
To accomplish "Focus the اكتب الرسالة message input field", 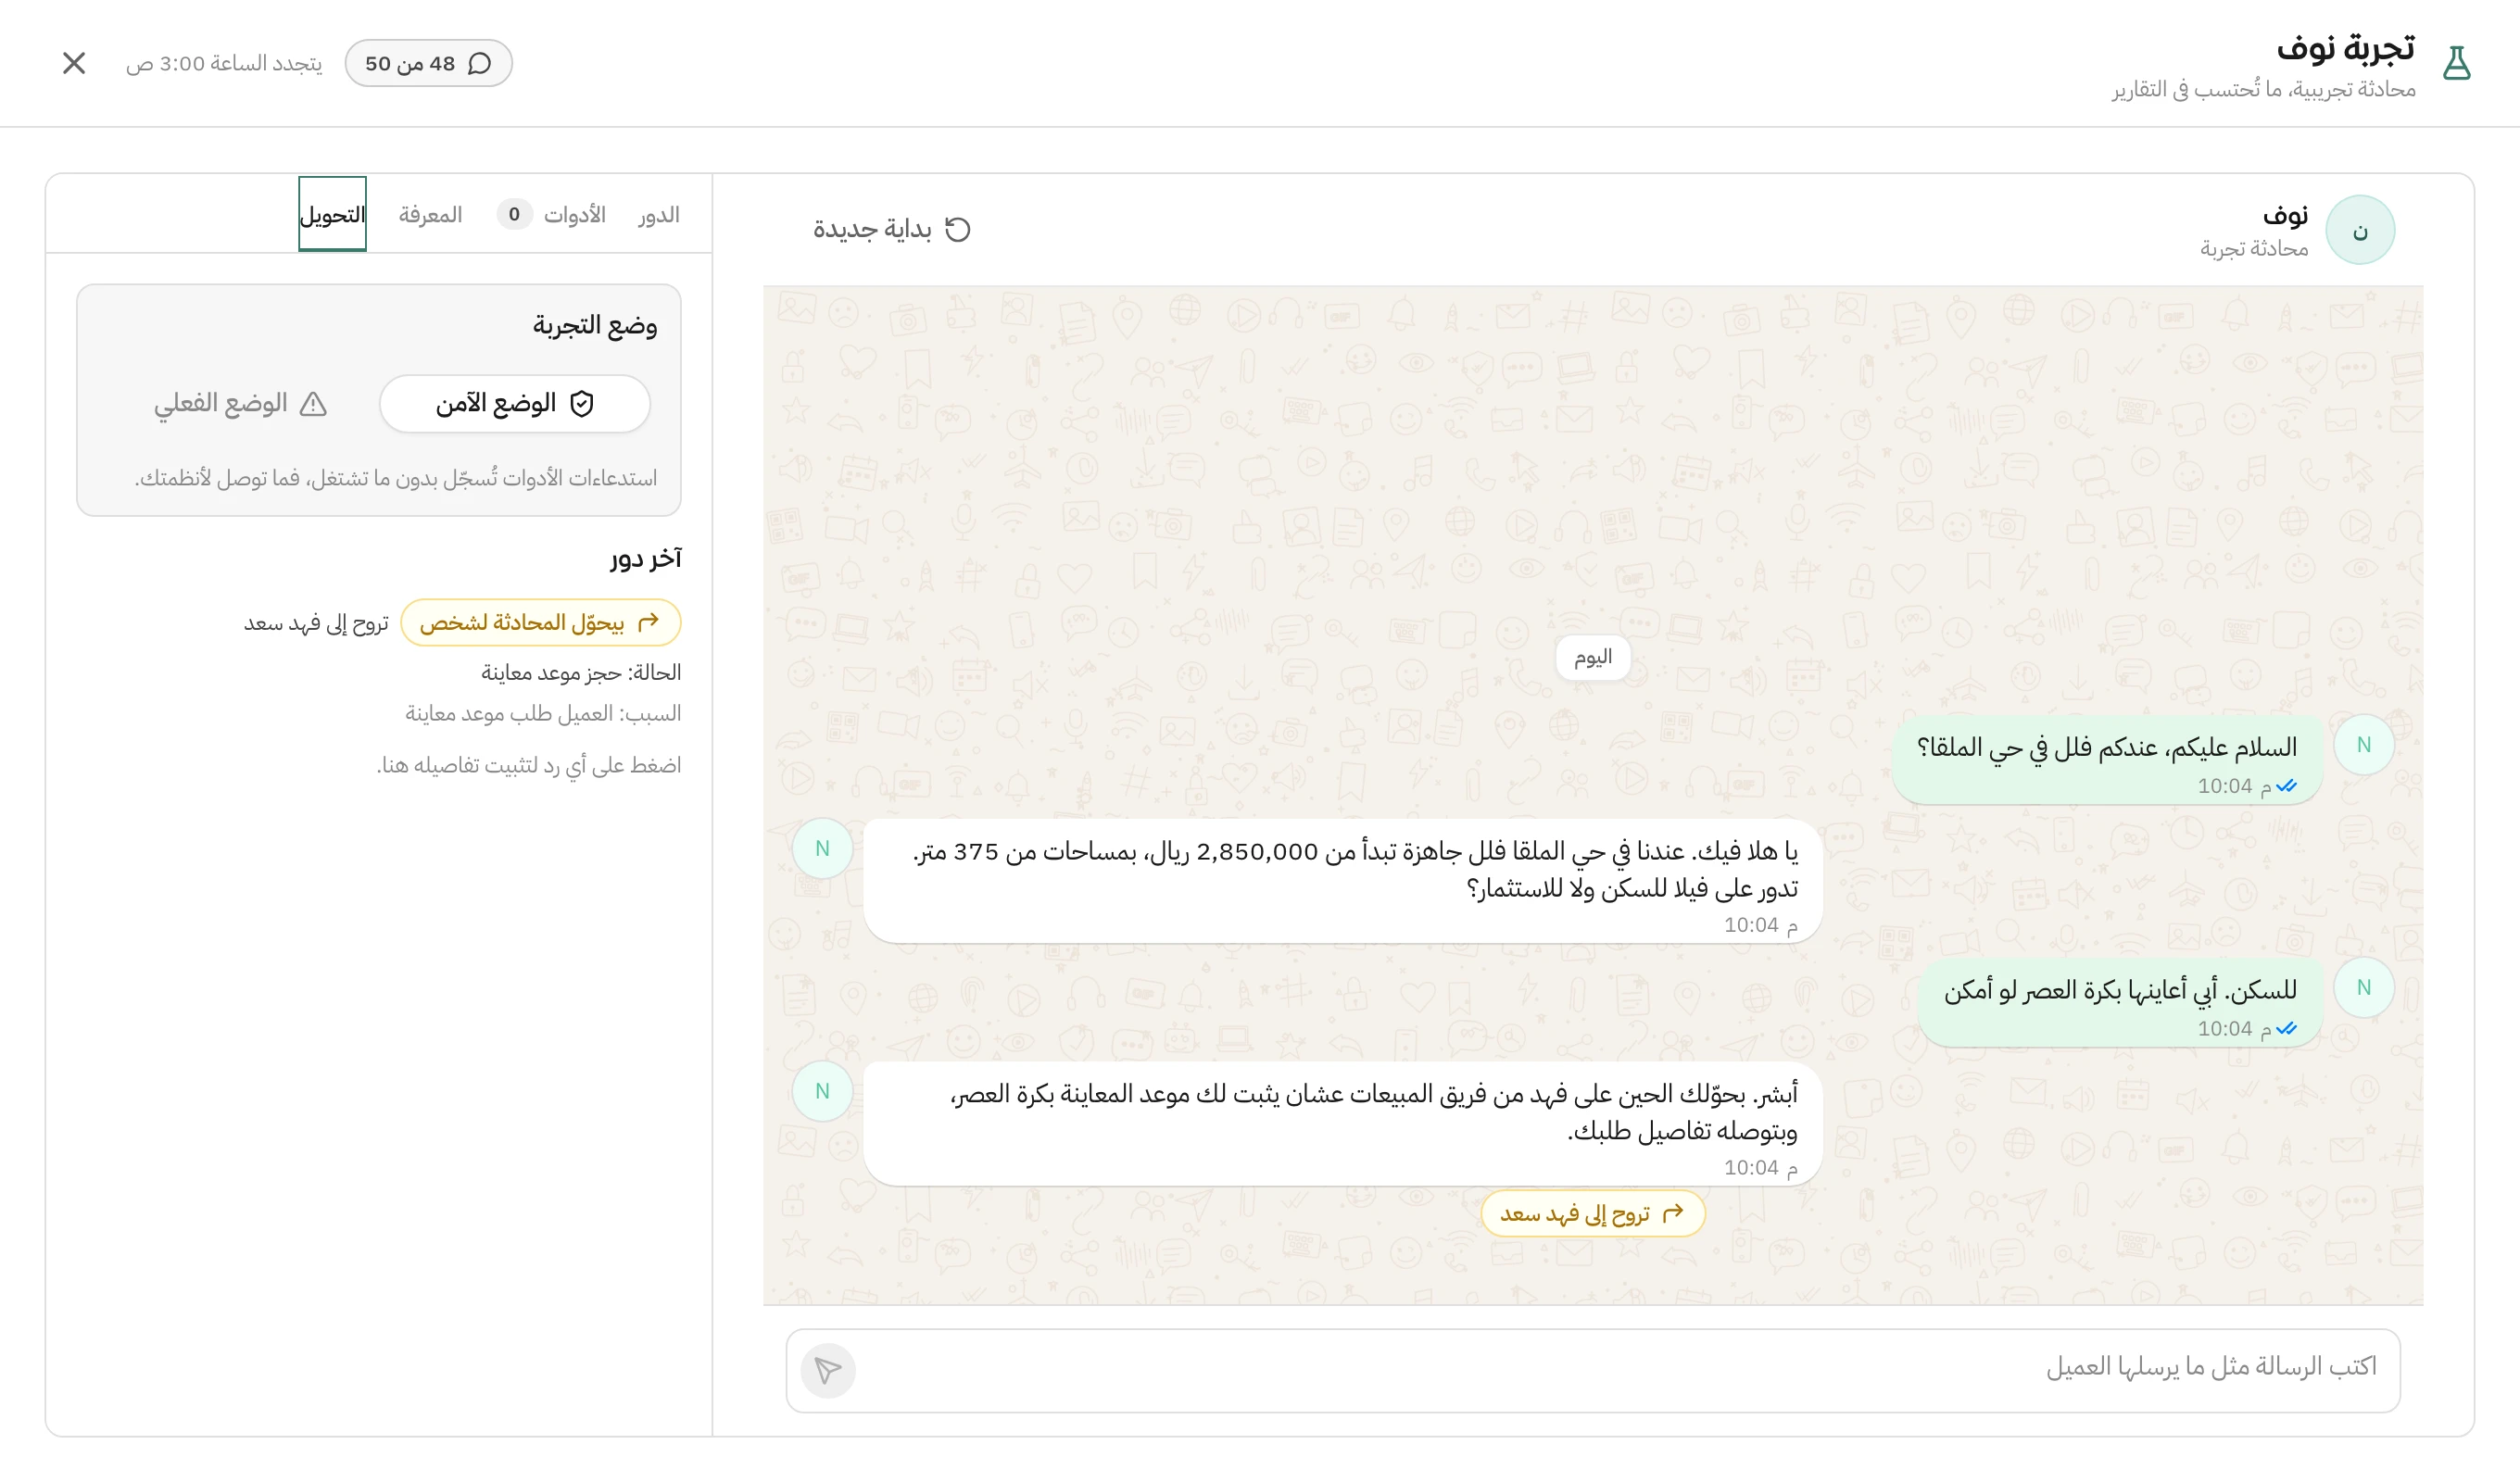I will point(1593,1370).
